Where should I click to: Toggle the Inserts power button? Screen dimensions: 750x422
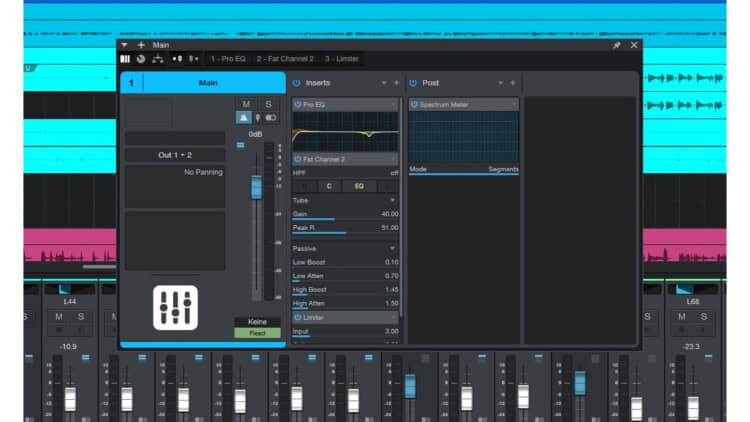pos(297,83)
